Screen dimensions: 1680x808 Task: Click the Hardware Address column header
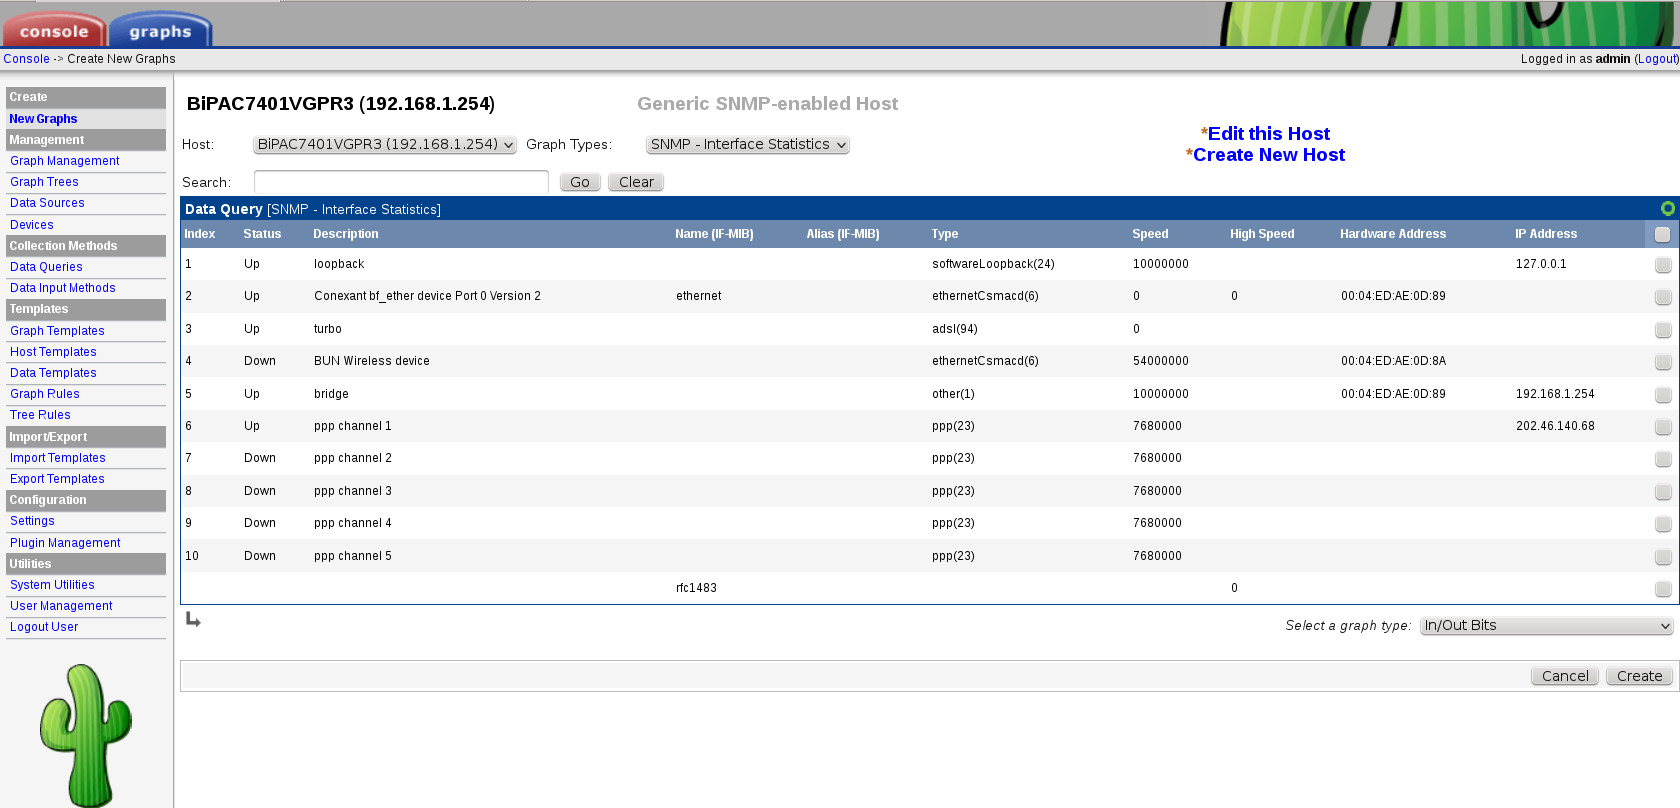1393,234
